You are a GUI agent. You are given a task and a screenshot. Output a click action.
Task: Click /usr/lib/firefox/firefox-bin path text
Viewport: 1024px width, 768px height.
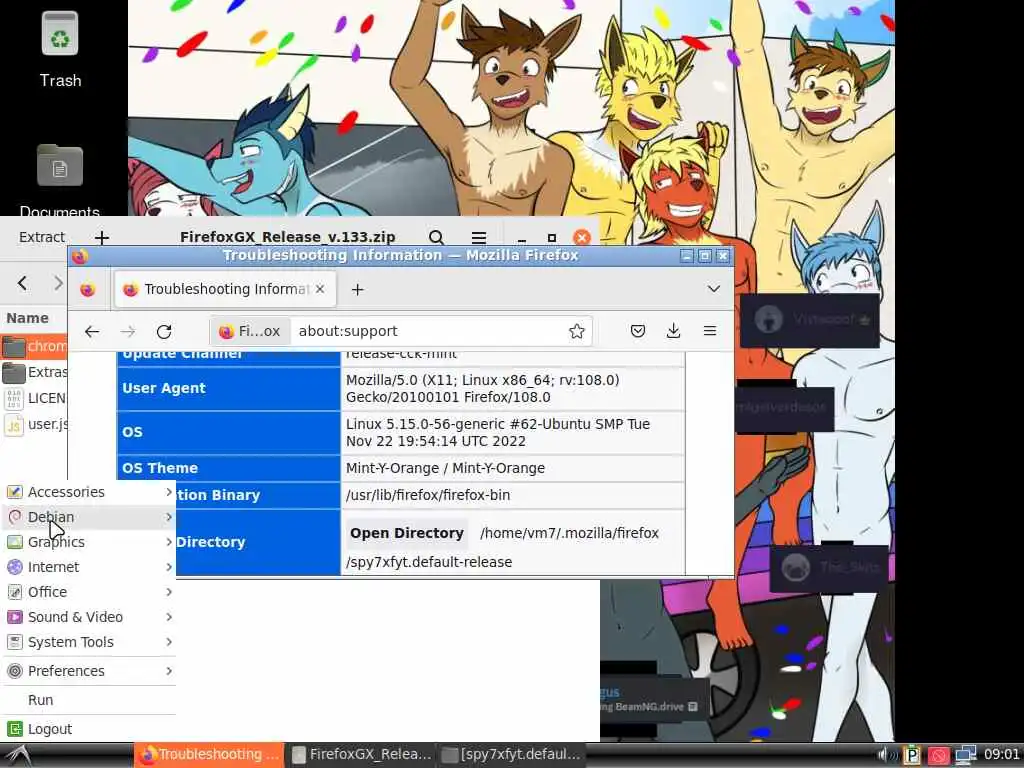428,495
